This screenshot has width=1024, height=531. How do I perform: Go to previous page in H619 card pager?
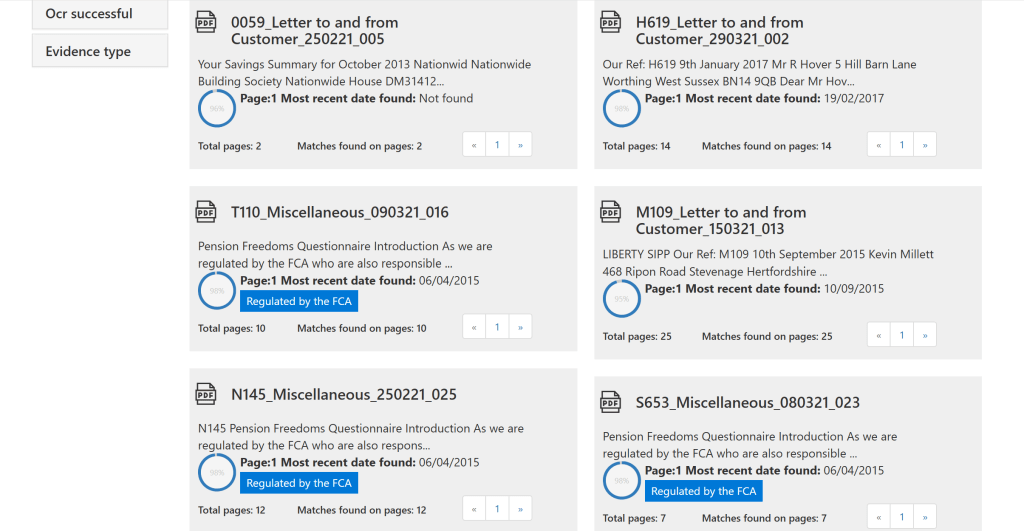click(x=879, y=144)
